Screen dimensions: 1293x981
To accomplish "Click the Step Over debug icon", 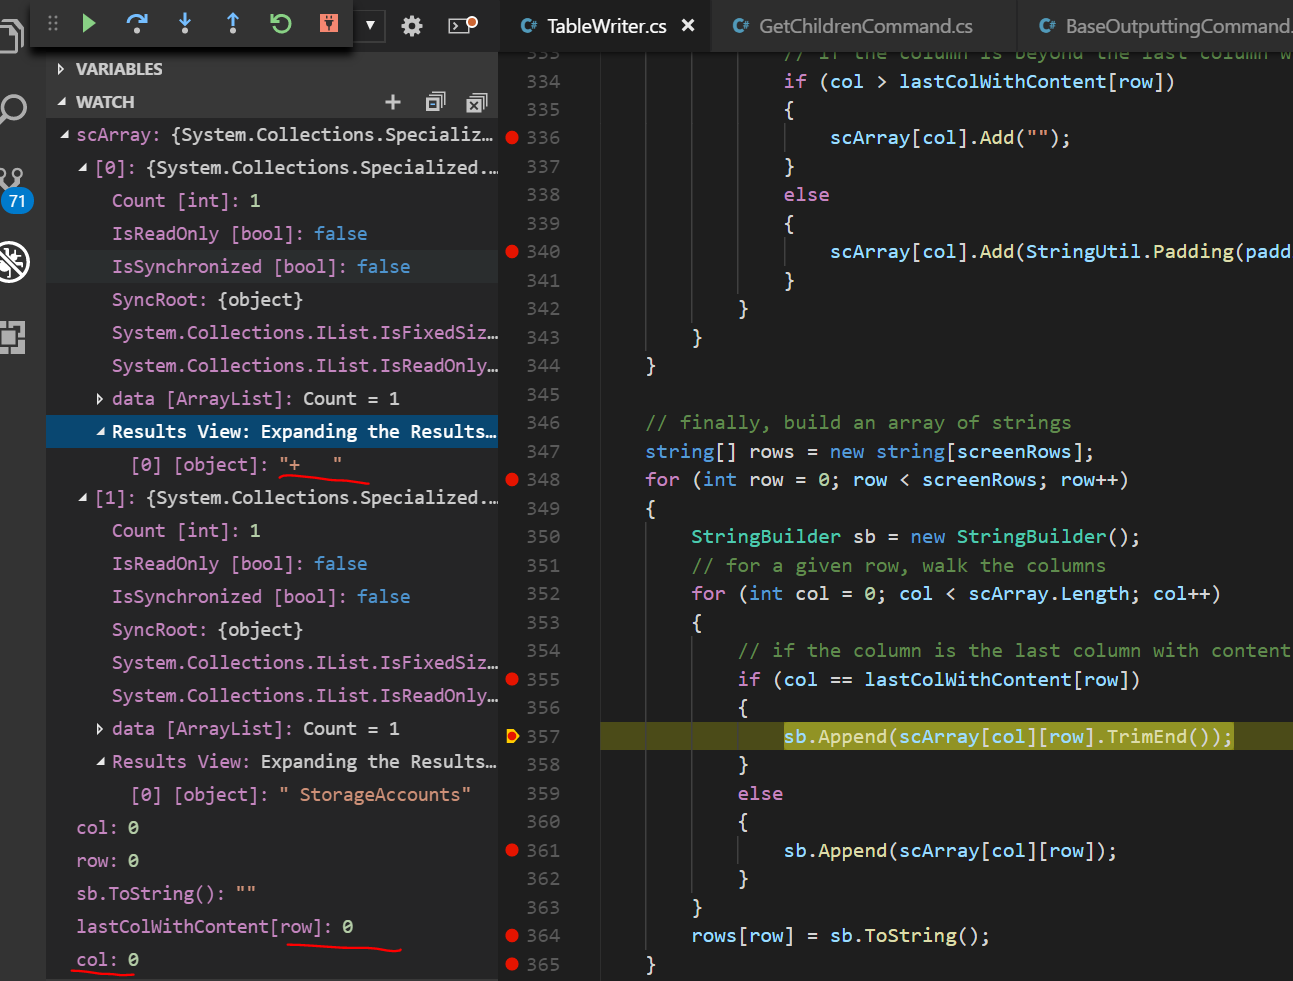I will coord(137,24).
